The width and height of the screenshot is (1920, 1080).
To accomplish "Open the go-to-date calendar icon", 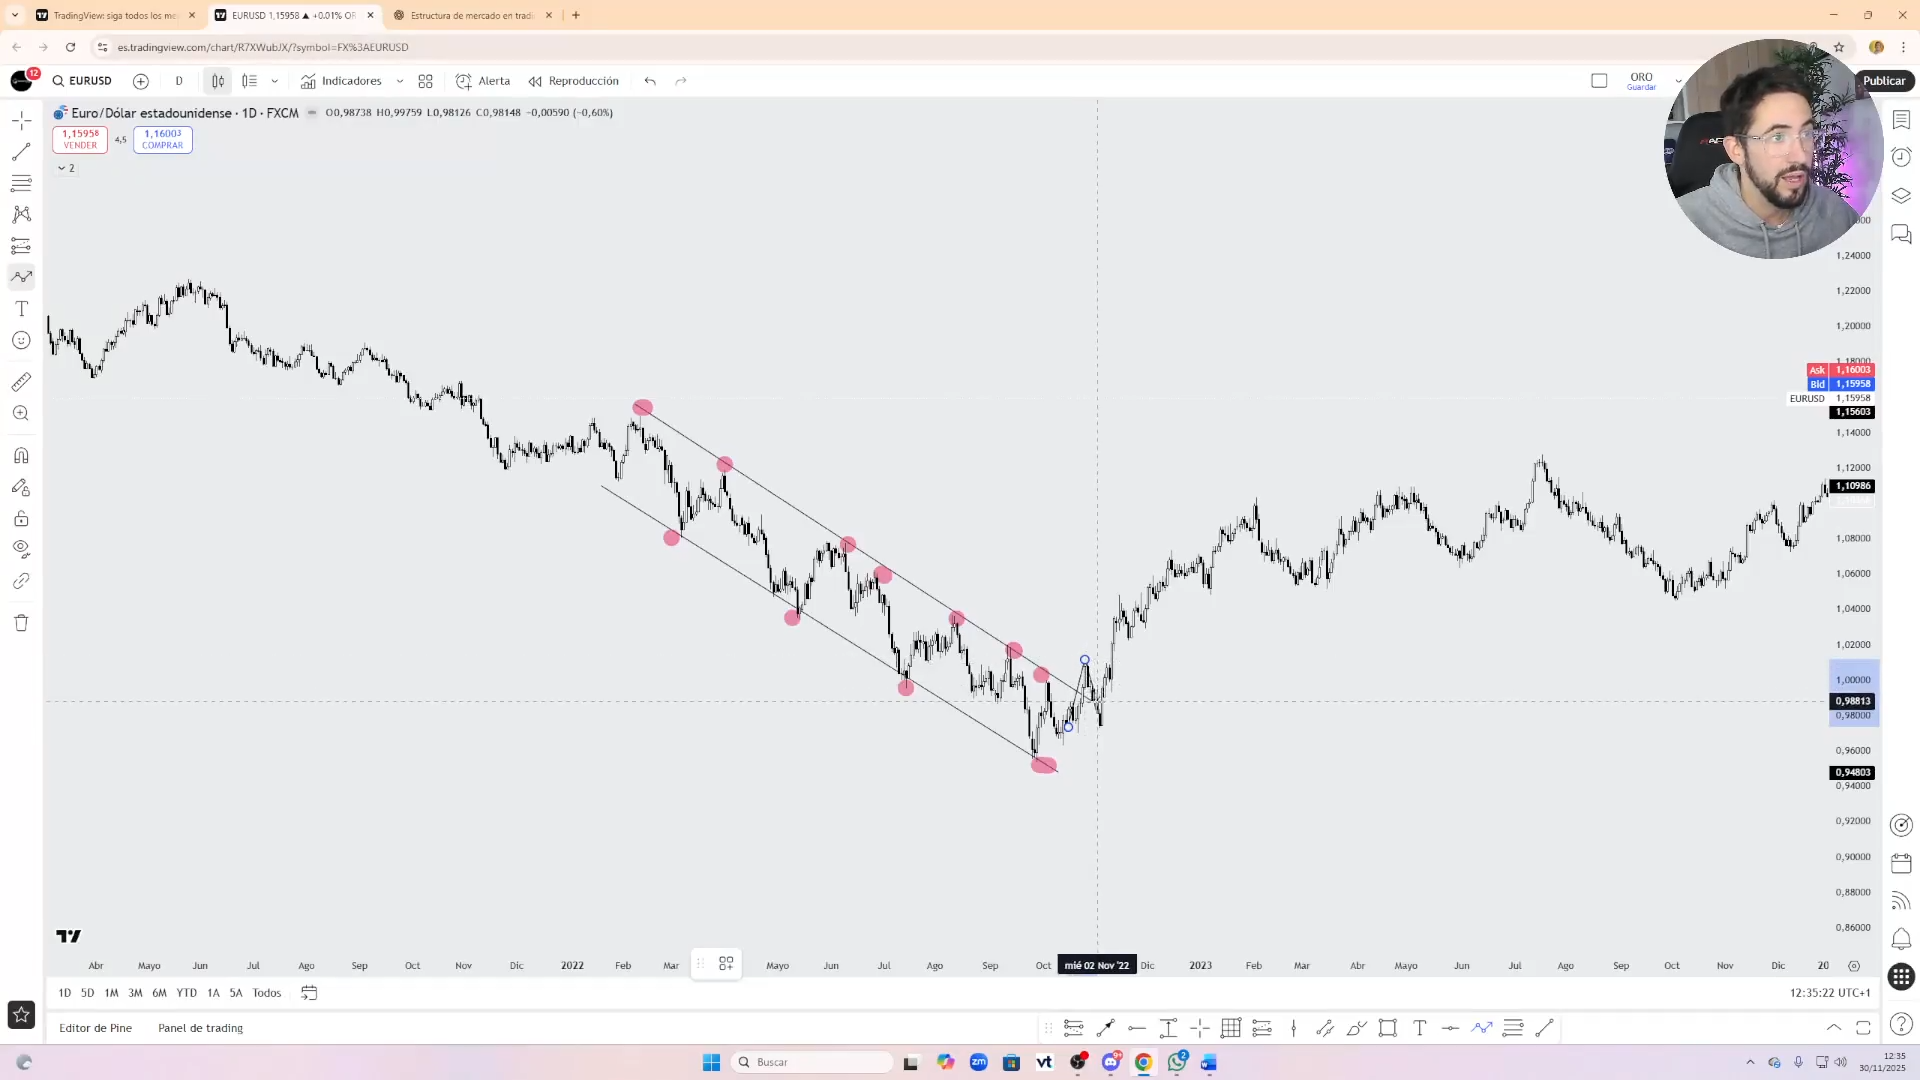I will tap(309, 993).
